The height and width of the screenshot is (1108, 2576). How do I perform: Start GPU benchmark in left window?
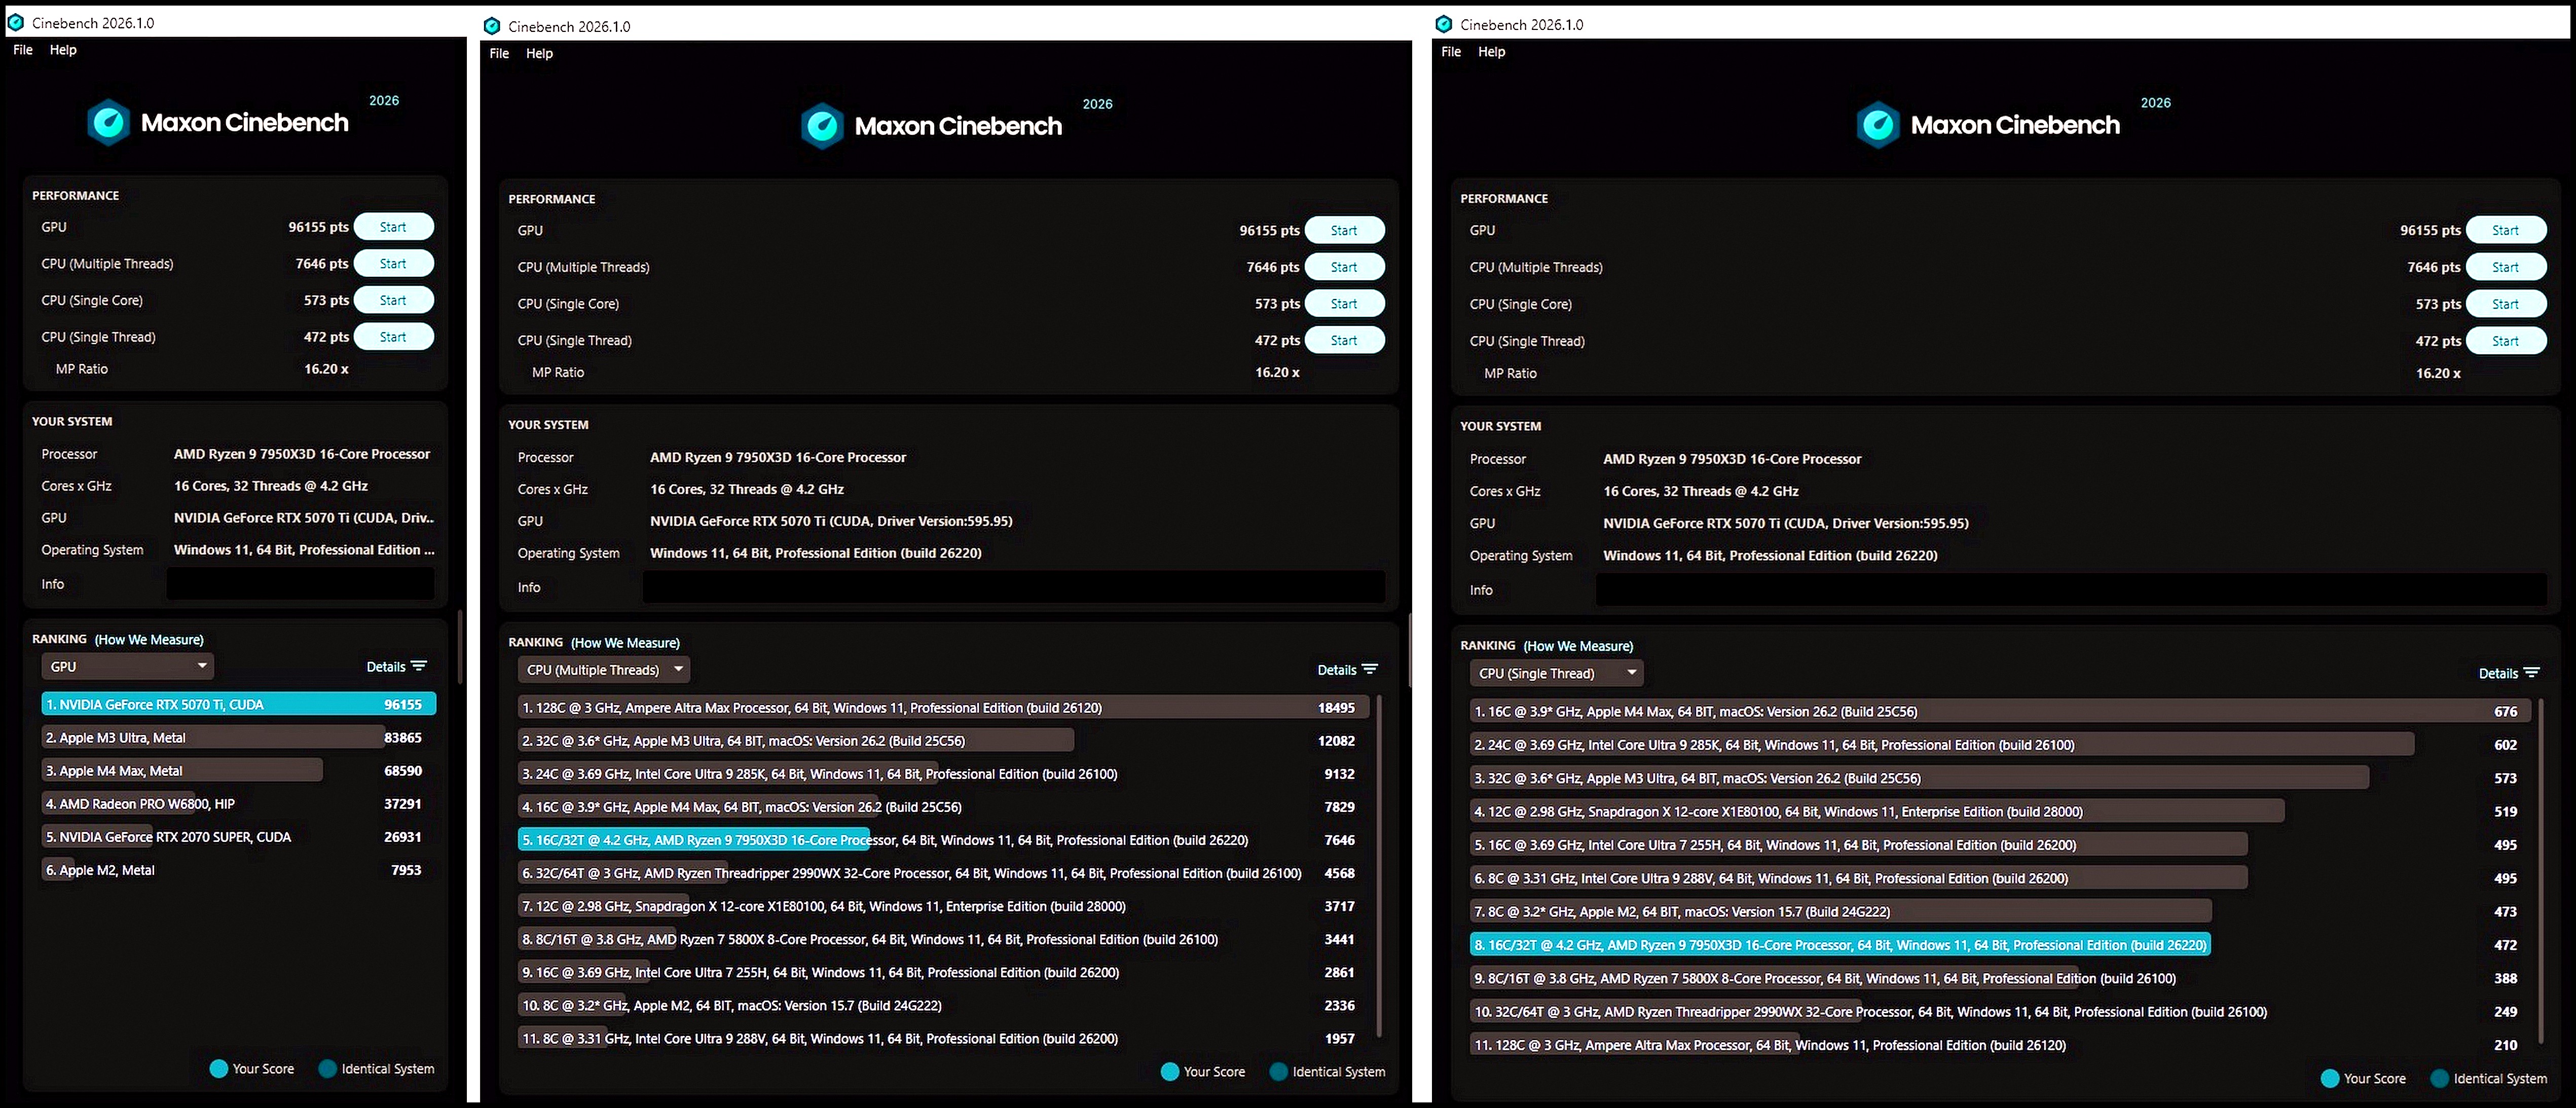(393, 227)
